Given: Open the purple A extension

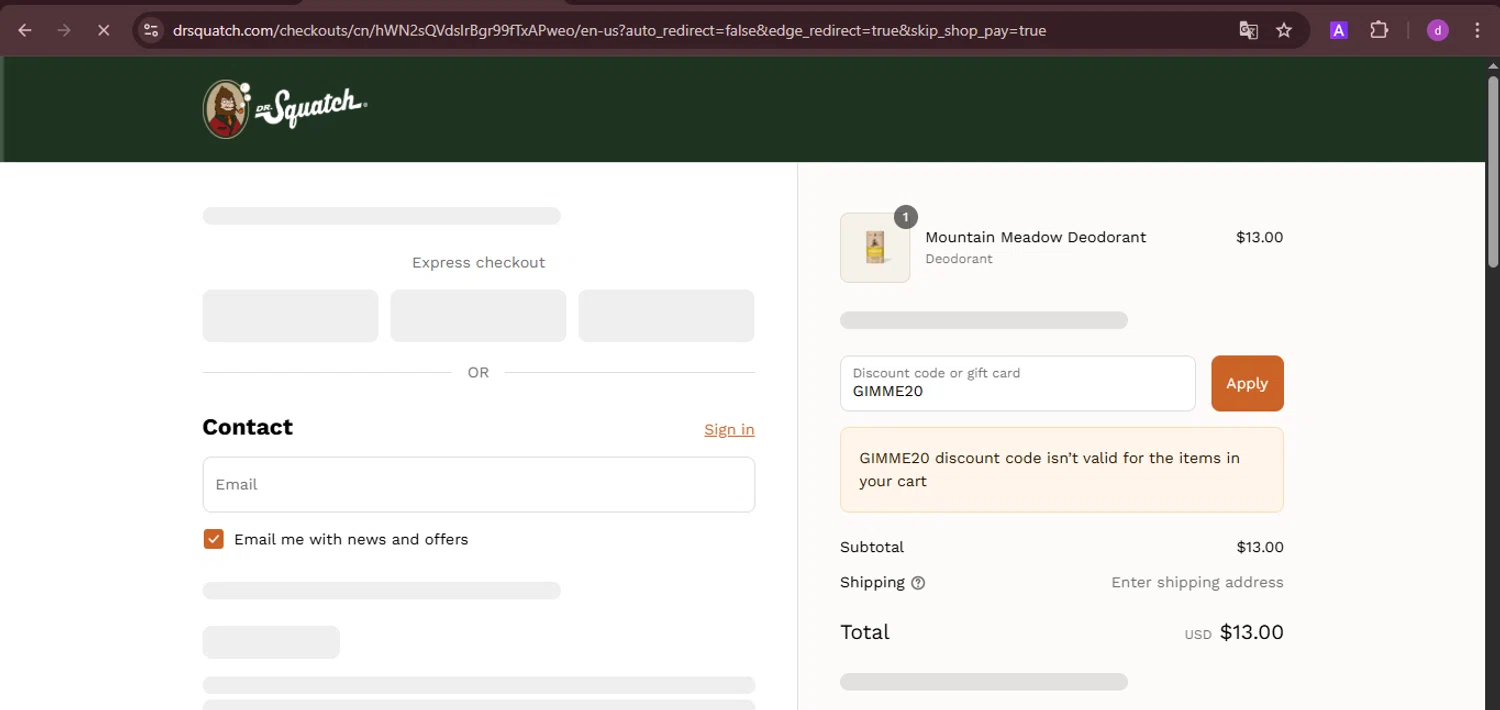Looking at the screenshot, I should [x=1338, y=30].
